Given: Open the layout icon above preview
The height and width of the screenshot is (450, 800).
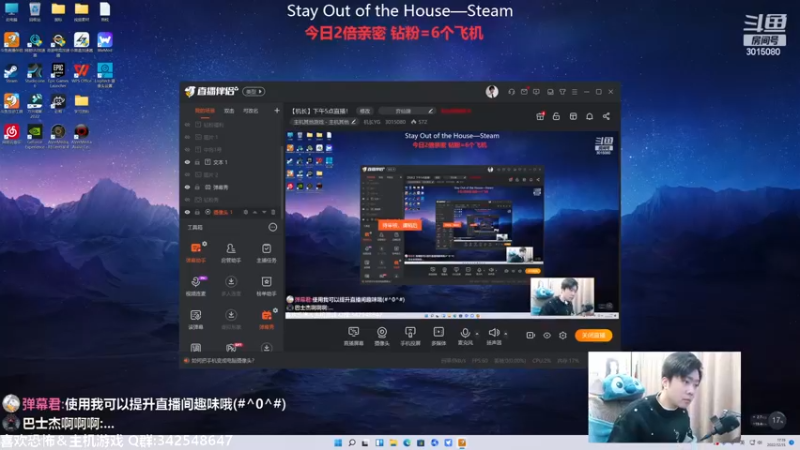Looking at the screenshot, I should 573,116.
